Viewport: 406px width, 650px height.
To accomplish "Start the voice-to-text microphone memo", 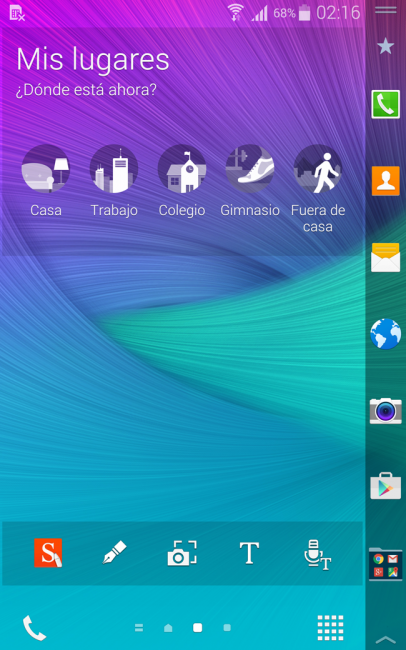I will tap(317, 555).
